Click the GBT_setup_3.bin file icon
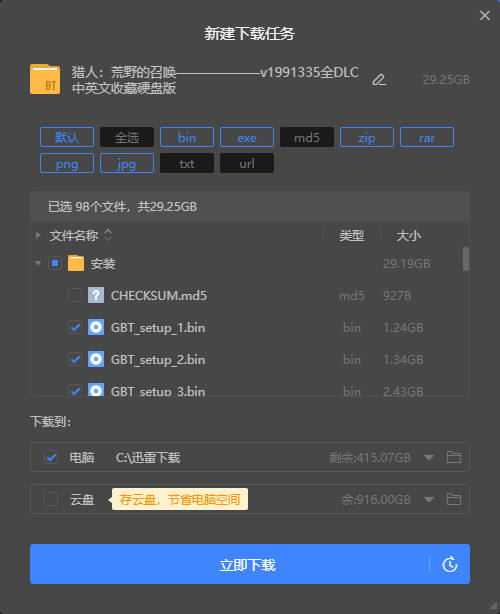Viewport: 500px width, 614px height. 96,390
